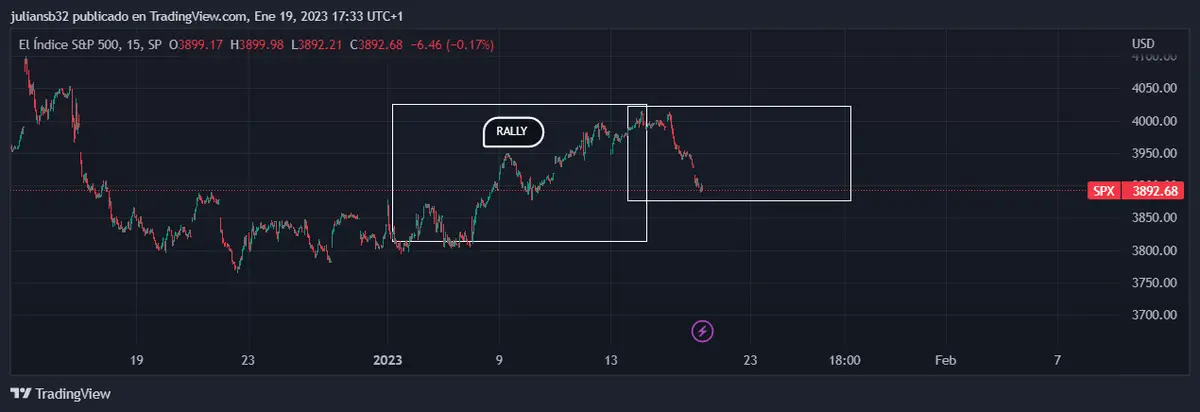Click the 18:00 label on time axis
The image size is (1200, 412).
845,360
